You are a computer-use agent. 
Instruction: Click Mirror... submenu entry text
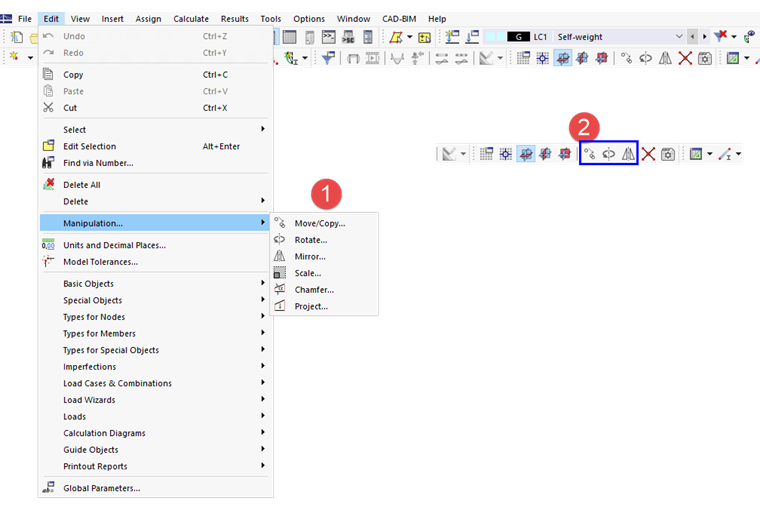click(310, 257)
